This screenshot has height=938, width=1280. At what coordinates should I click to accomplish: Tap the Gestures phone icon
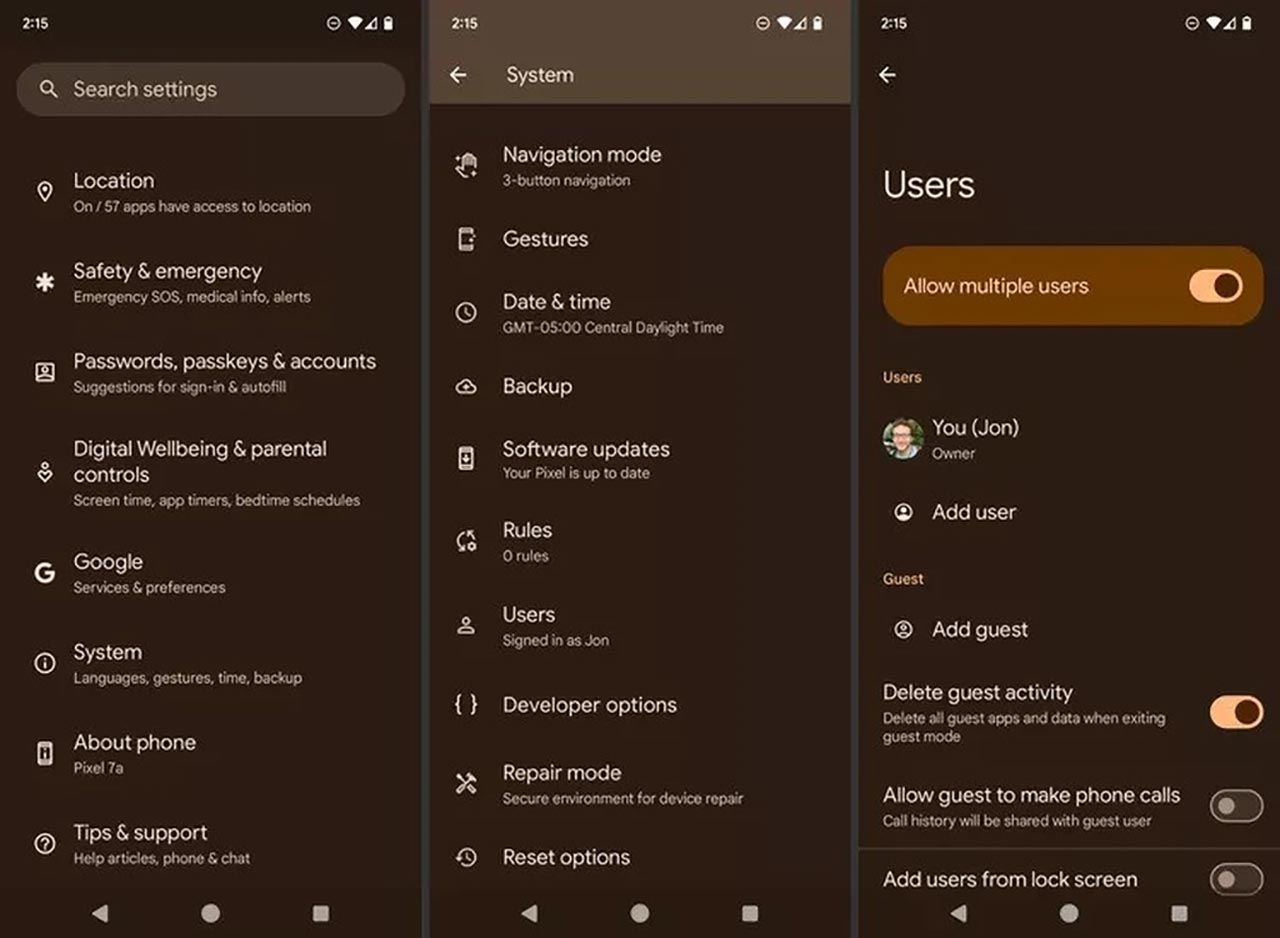[x=466, y=239]
